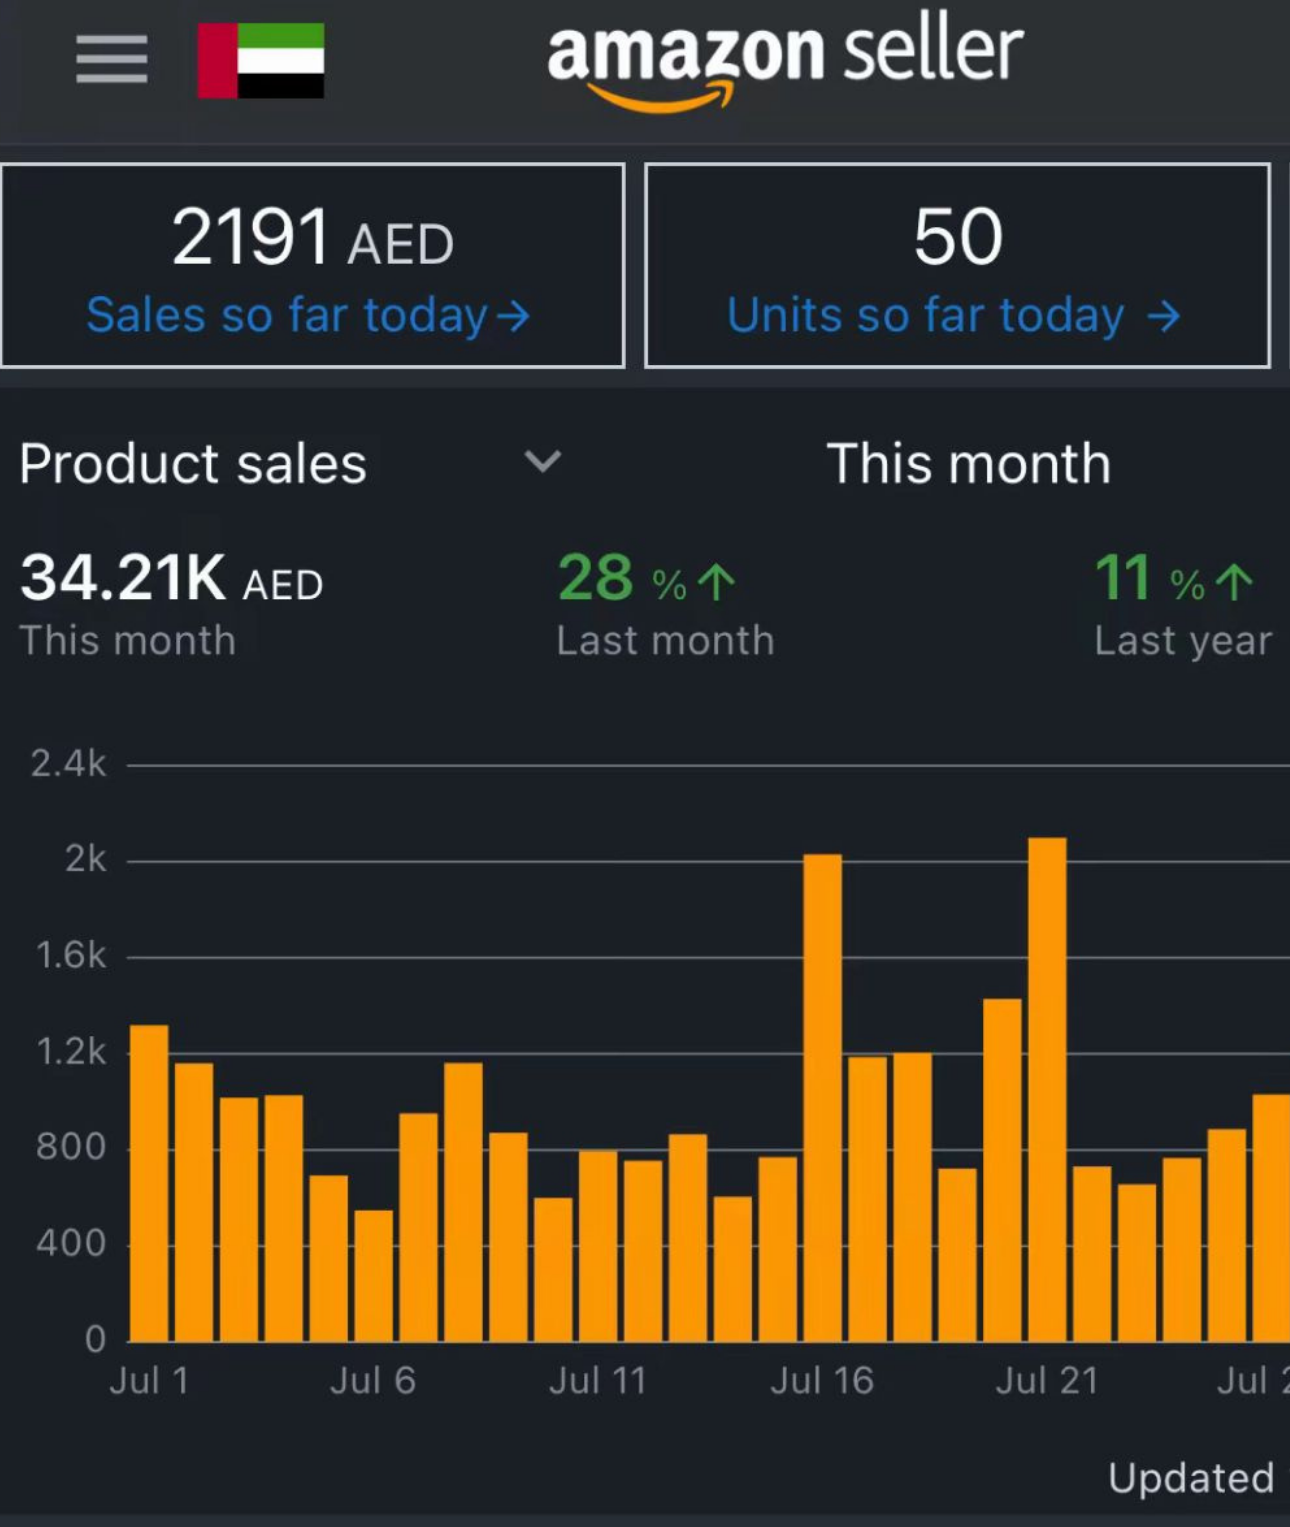Click the Jul 11 axis label
Viewport: 1290px width, 1527px height.
[x=598, y=1381]
